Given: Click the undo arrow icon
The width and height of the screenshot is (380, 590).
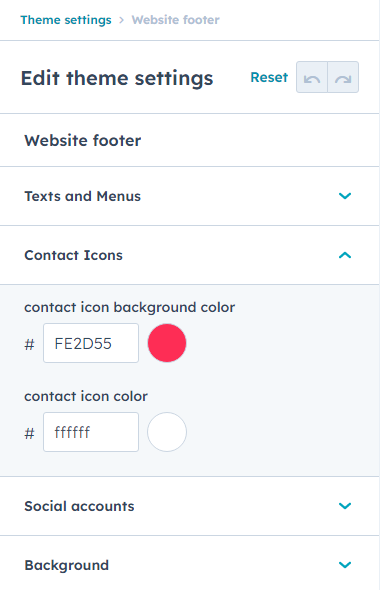Looking at the screenshot, I should (312, 78).
